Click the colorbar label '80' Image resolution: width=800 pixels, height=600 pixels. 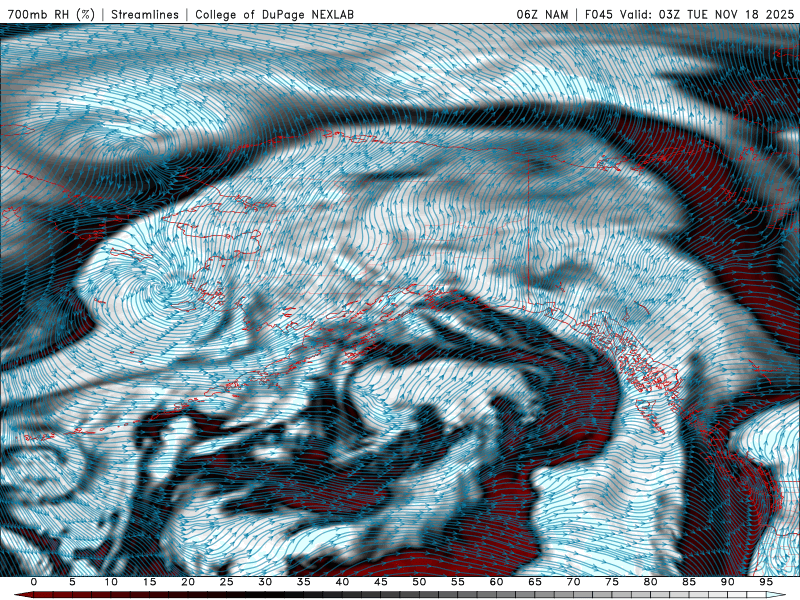coord(650,582)
